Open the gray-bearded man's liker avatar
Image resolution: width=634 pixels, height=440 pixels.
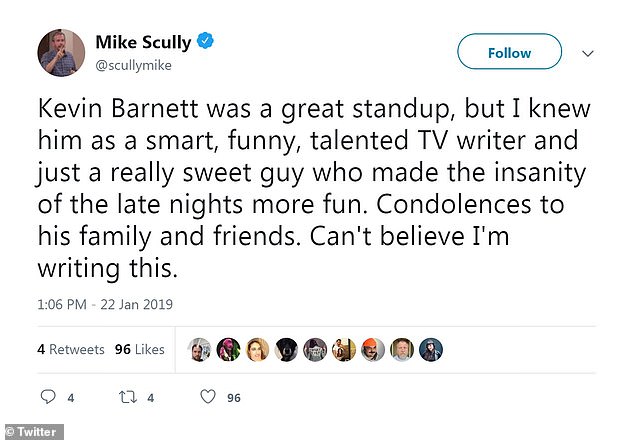point(402,349)
